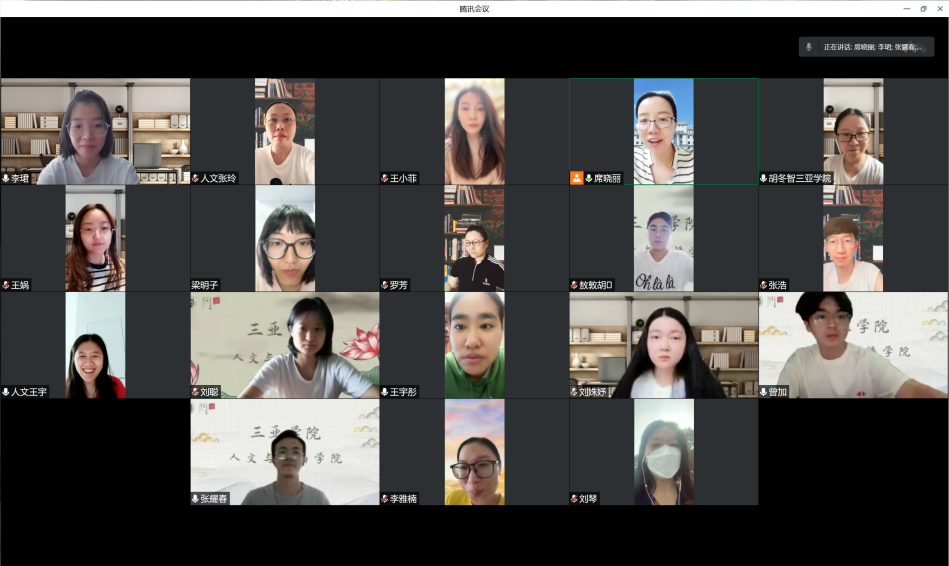Click the microphone icon beside 李珺

[6, 178]
